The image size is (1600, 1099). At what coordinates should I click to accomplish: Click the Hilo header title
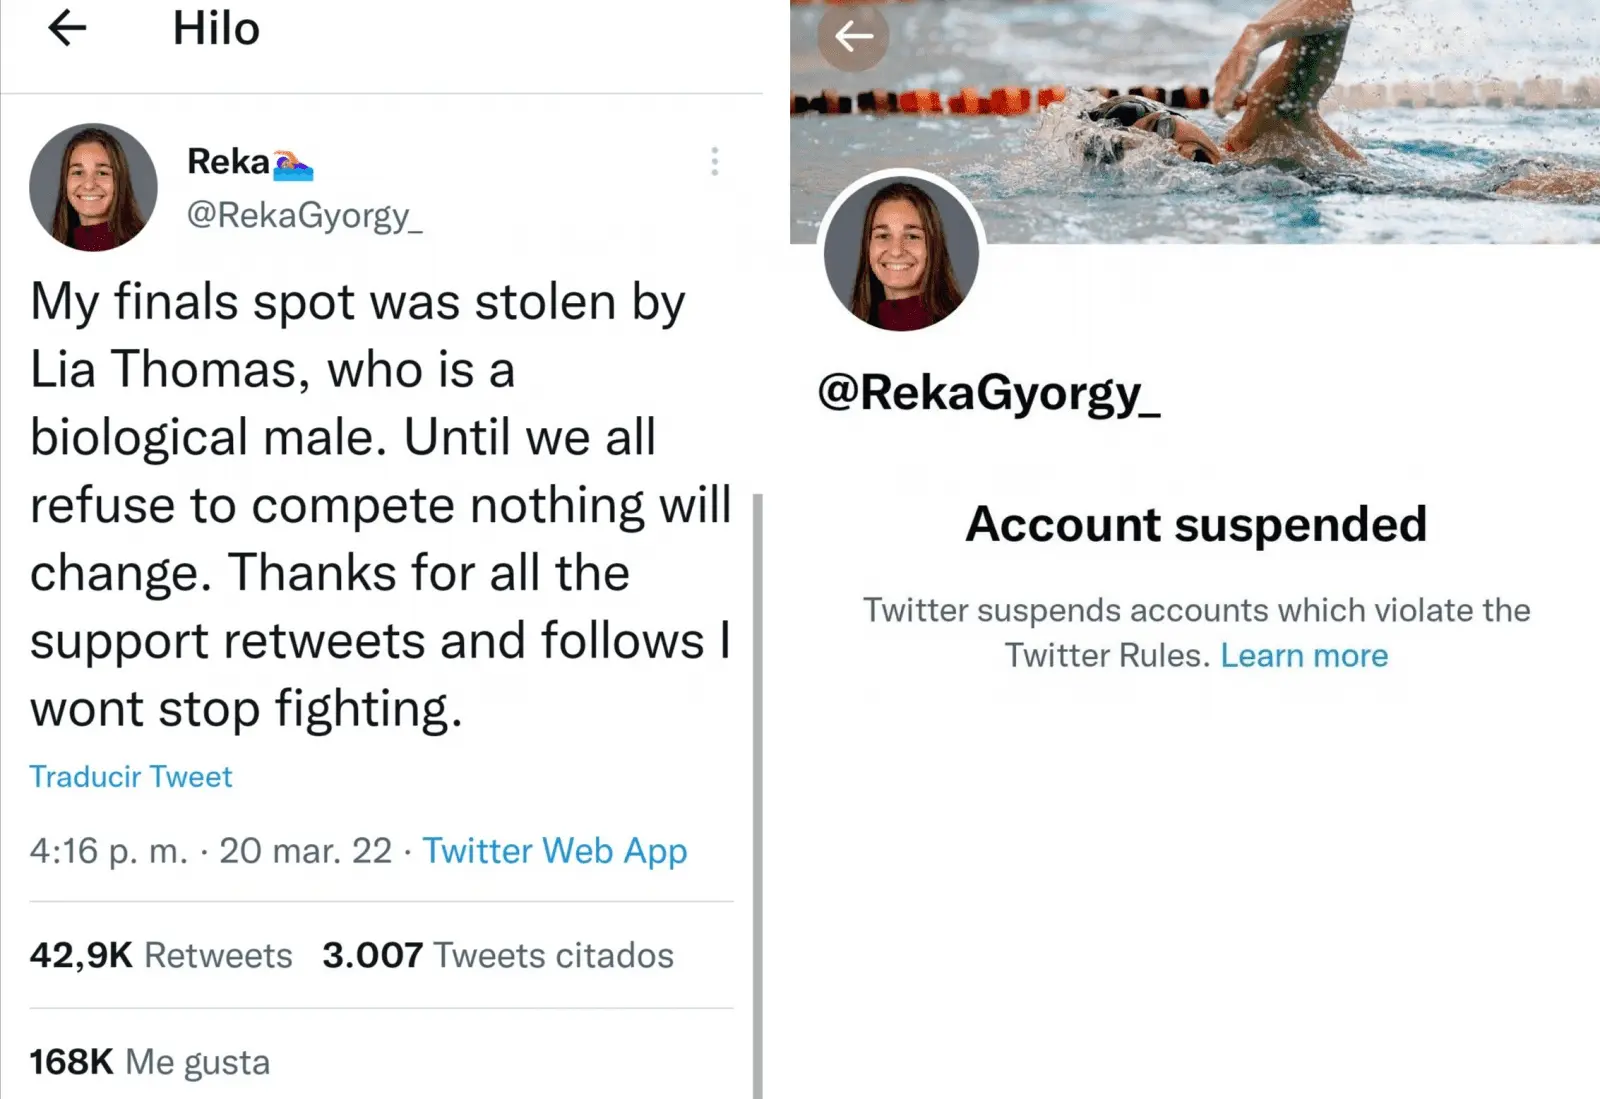(216, 29)
